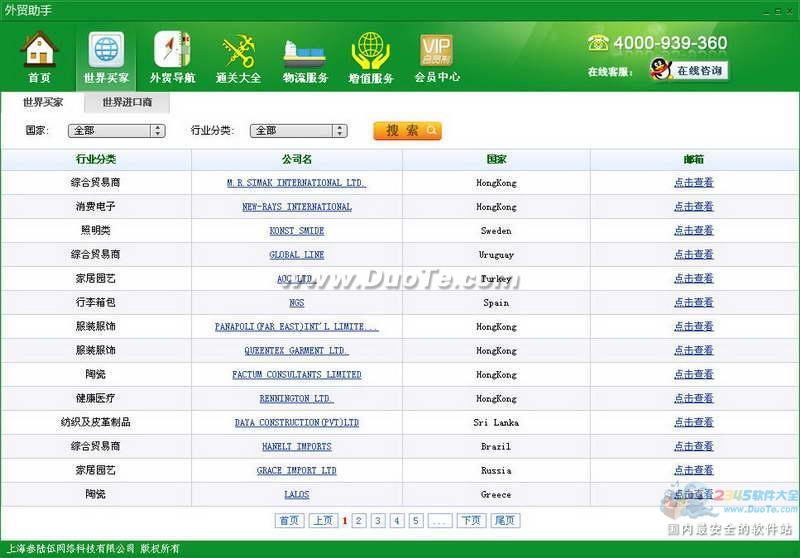Image resolution: width=800 pixels, height=558 pixels.
Task: Switch to the 世界进口商 tab
Action: [127, 103]
